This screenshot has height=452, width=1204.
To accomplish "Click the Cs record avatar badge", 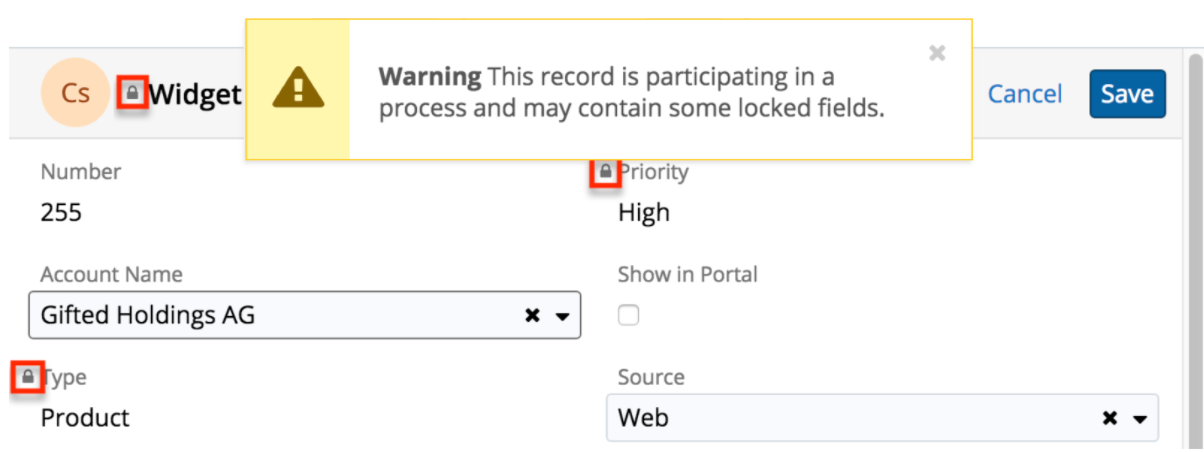I will (x=75, y=94).
